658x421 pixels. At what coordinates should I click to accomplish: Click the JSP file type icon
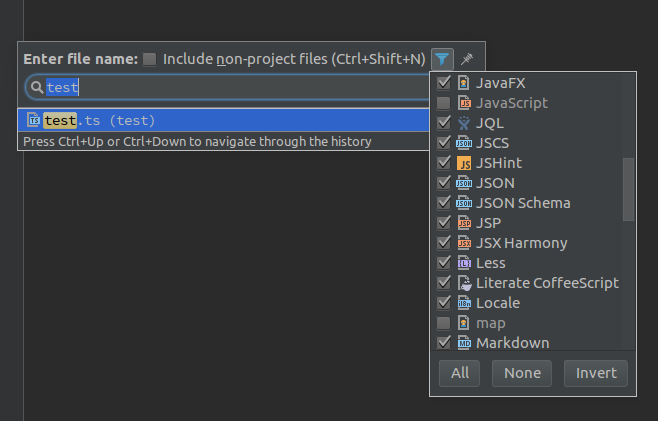click(x=463, y=223)
